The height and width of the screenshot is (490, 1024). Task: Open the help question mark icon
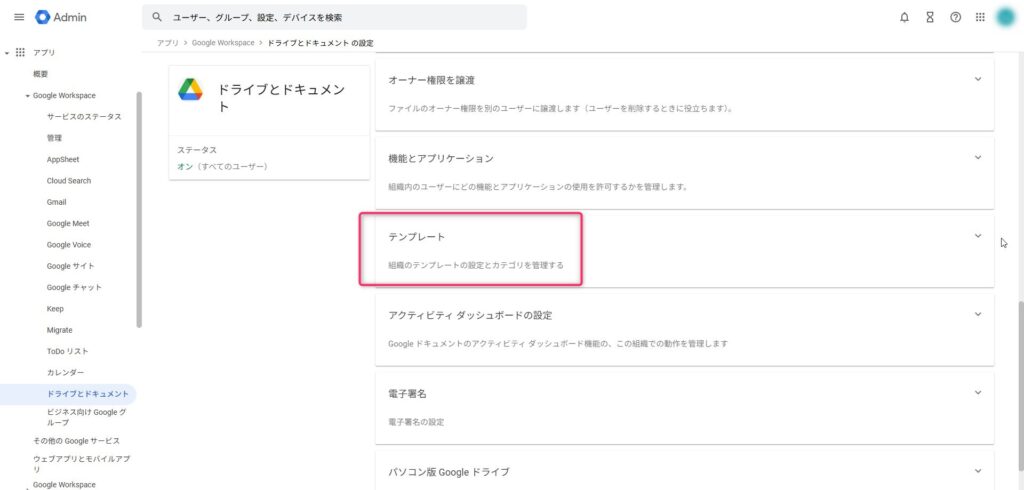tap(955, 18)
